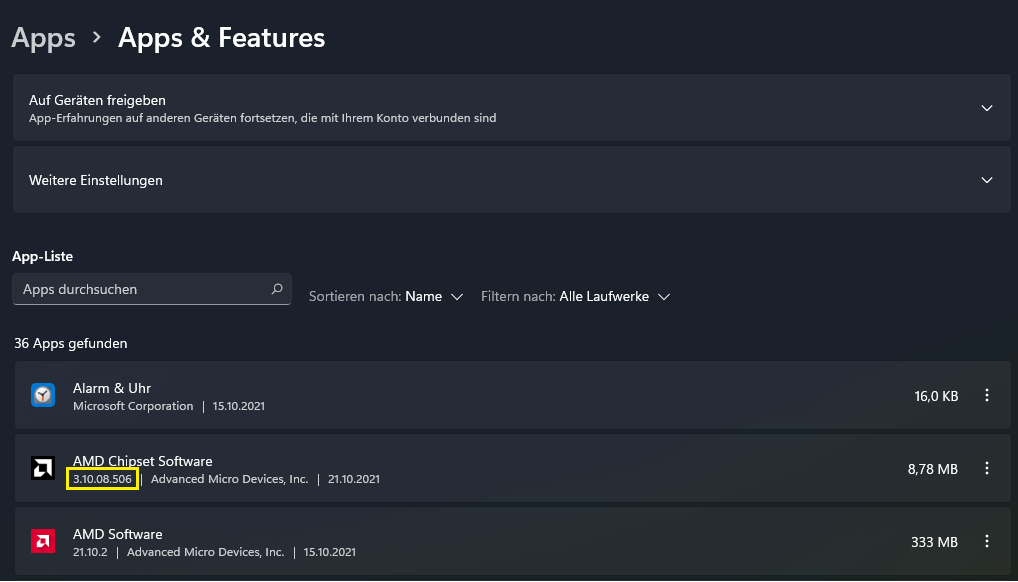Image resolution: width=1018 pixels, height=582 pixels.
Task: Click the App-Erfahrungen description text
Action: click(x=262, y=118)
